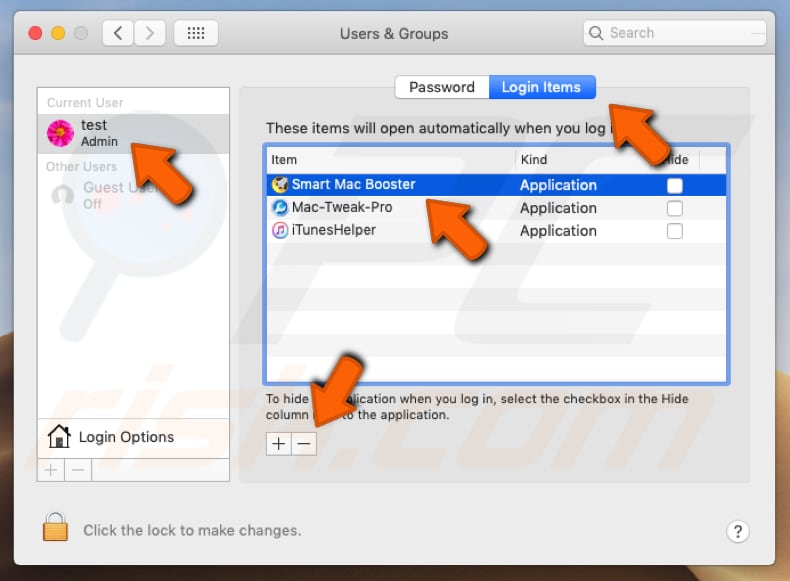Click the iTunesHelper app icon
Viewport: 790px width, 581px height.
(280, 230)
